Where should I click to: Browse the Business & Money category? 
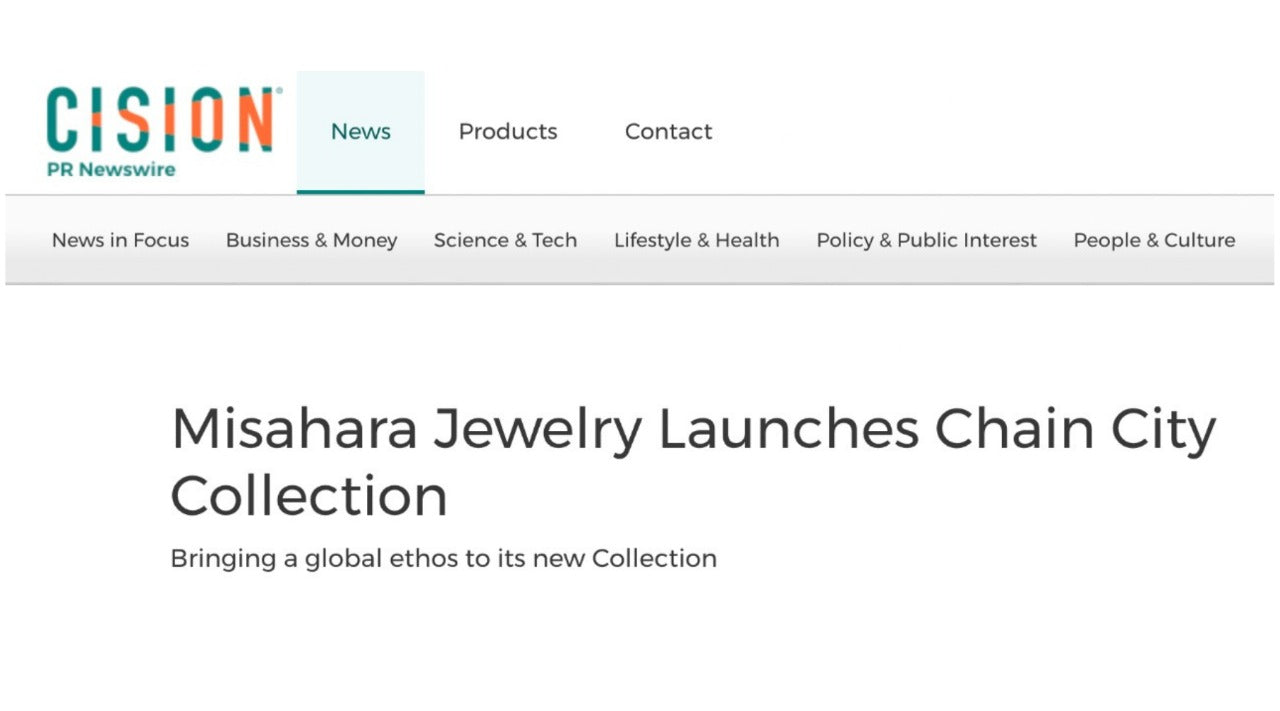(x=311, y=240)
